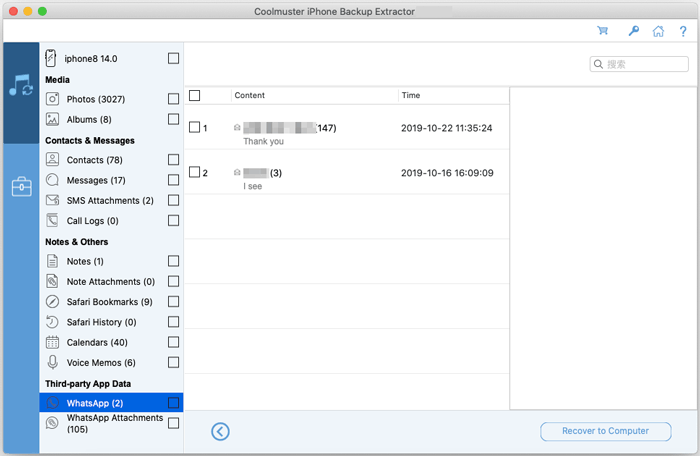Click the Photos category icon
Screen dimensions: 700x456
[x=52, y=99]
